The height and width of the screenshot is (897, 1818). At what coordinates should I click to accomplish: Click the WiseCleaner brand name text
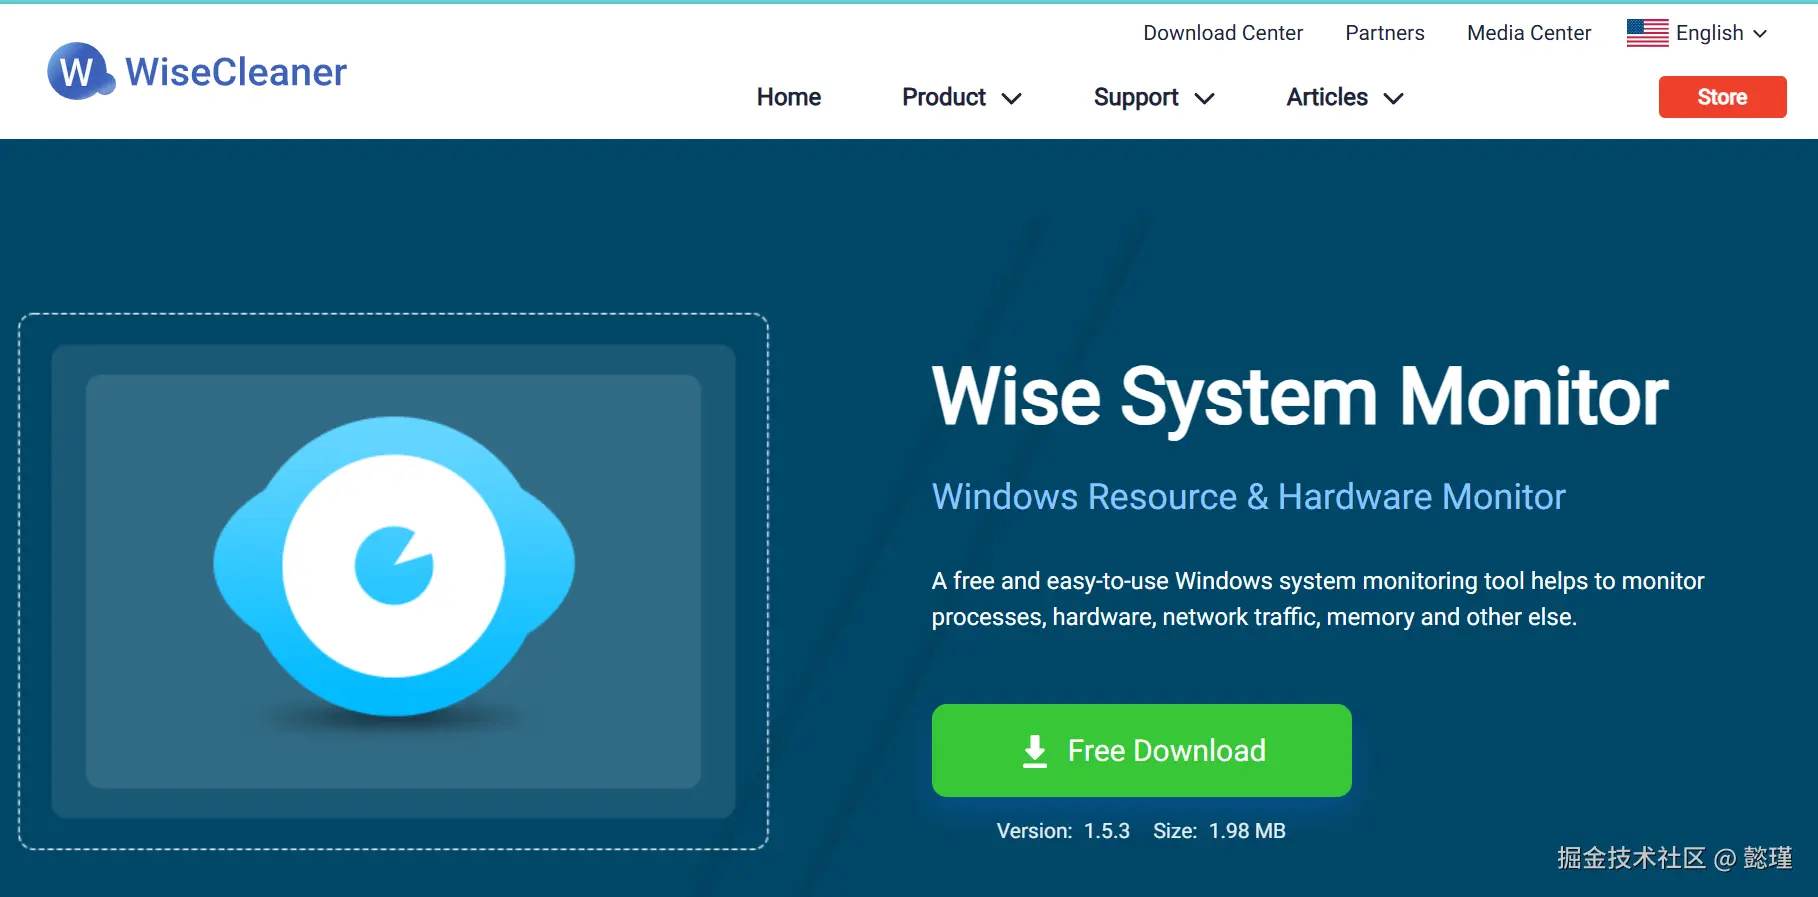pos(236,72)
